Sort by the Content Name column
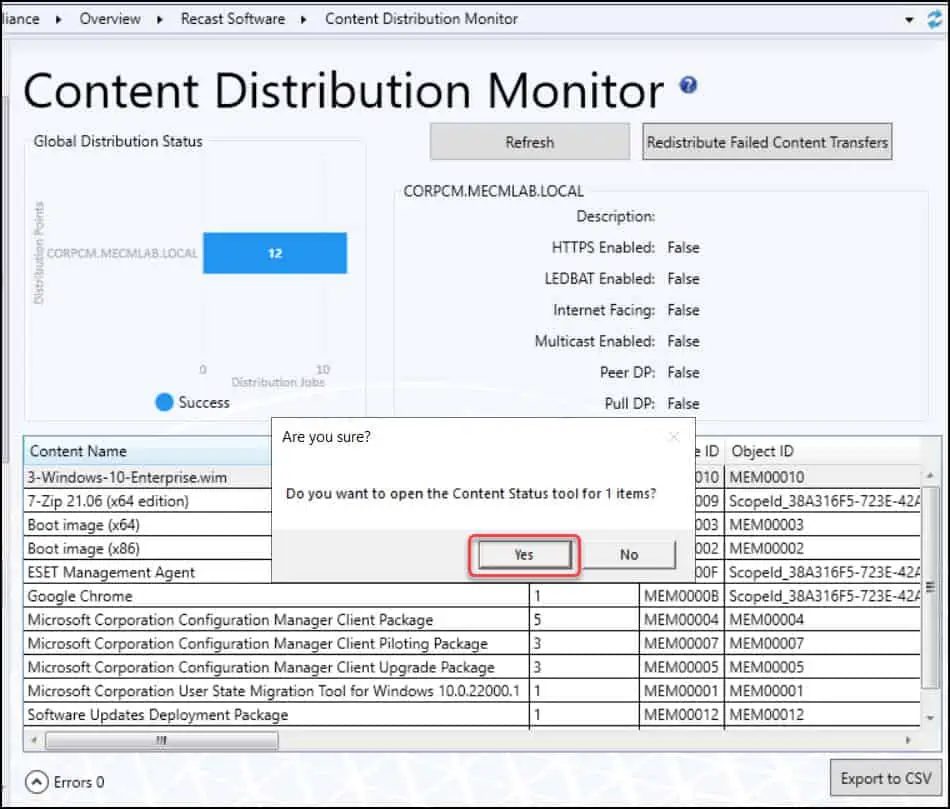This screenshot has width=950, height=809. pyautogui.click(x=148, y=451)
